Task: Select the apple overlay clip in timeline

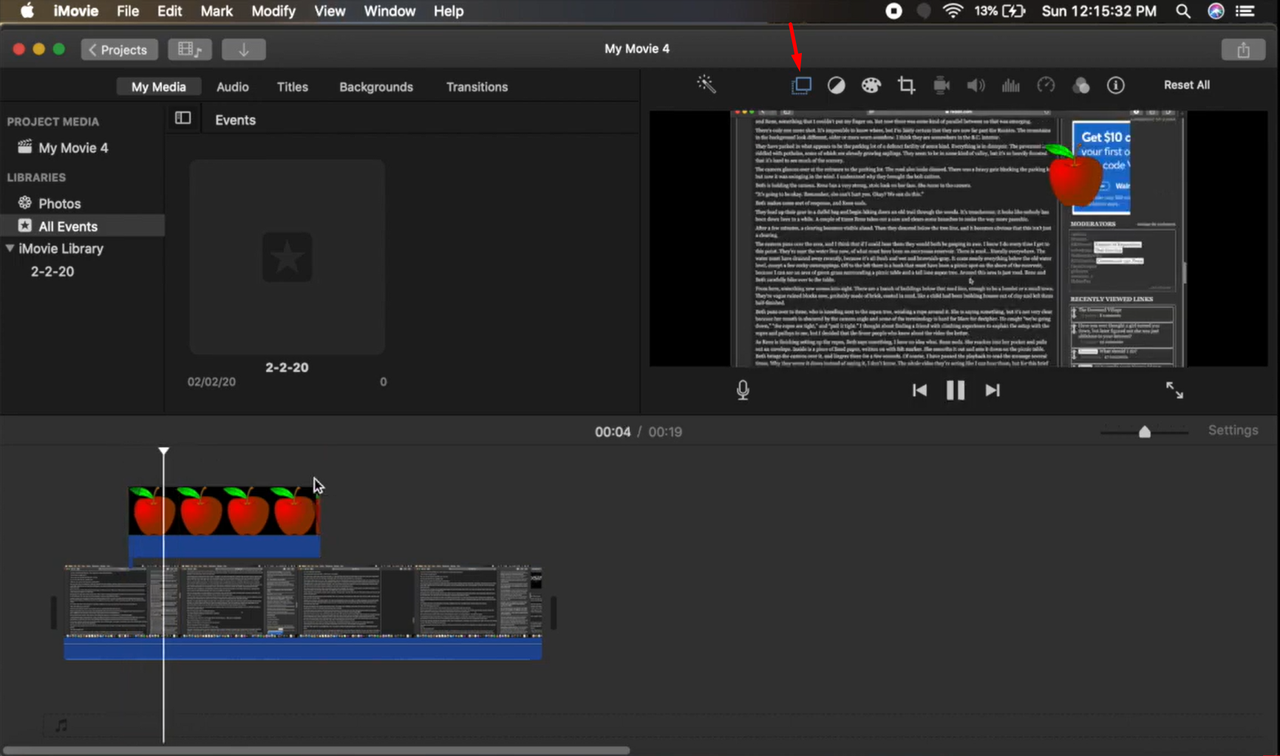Action: 224,521
